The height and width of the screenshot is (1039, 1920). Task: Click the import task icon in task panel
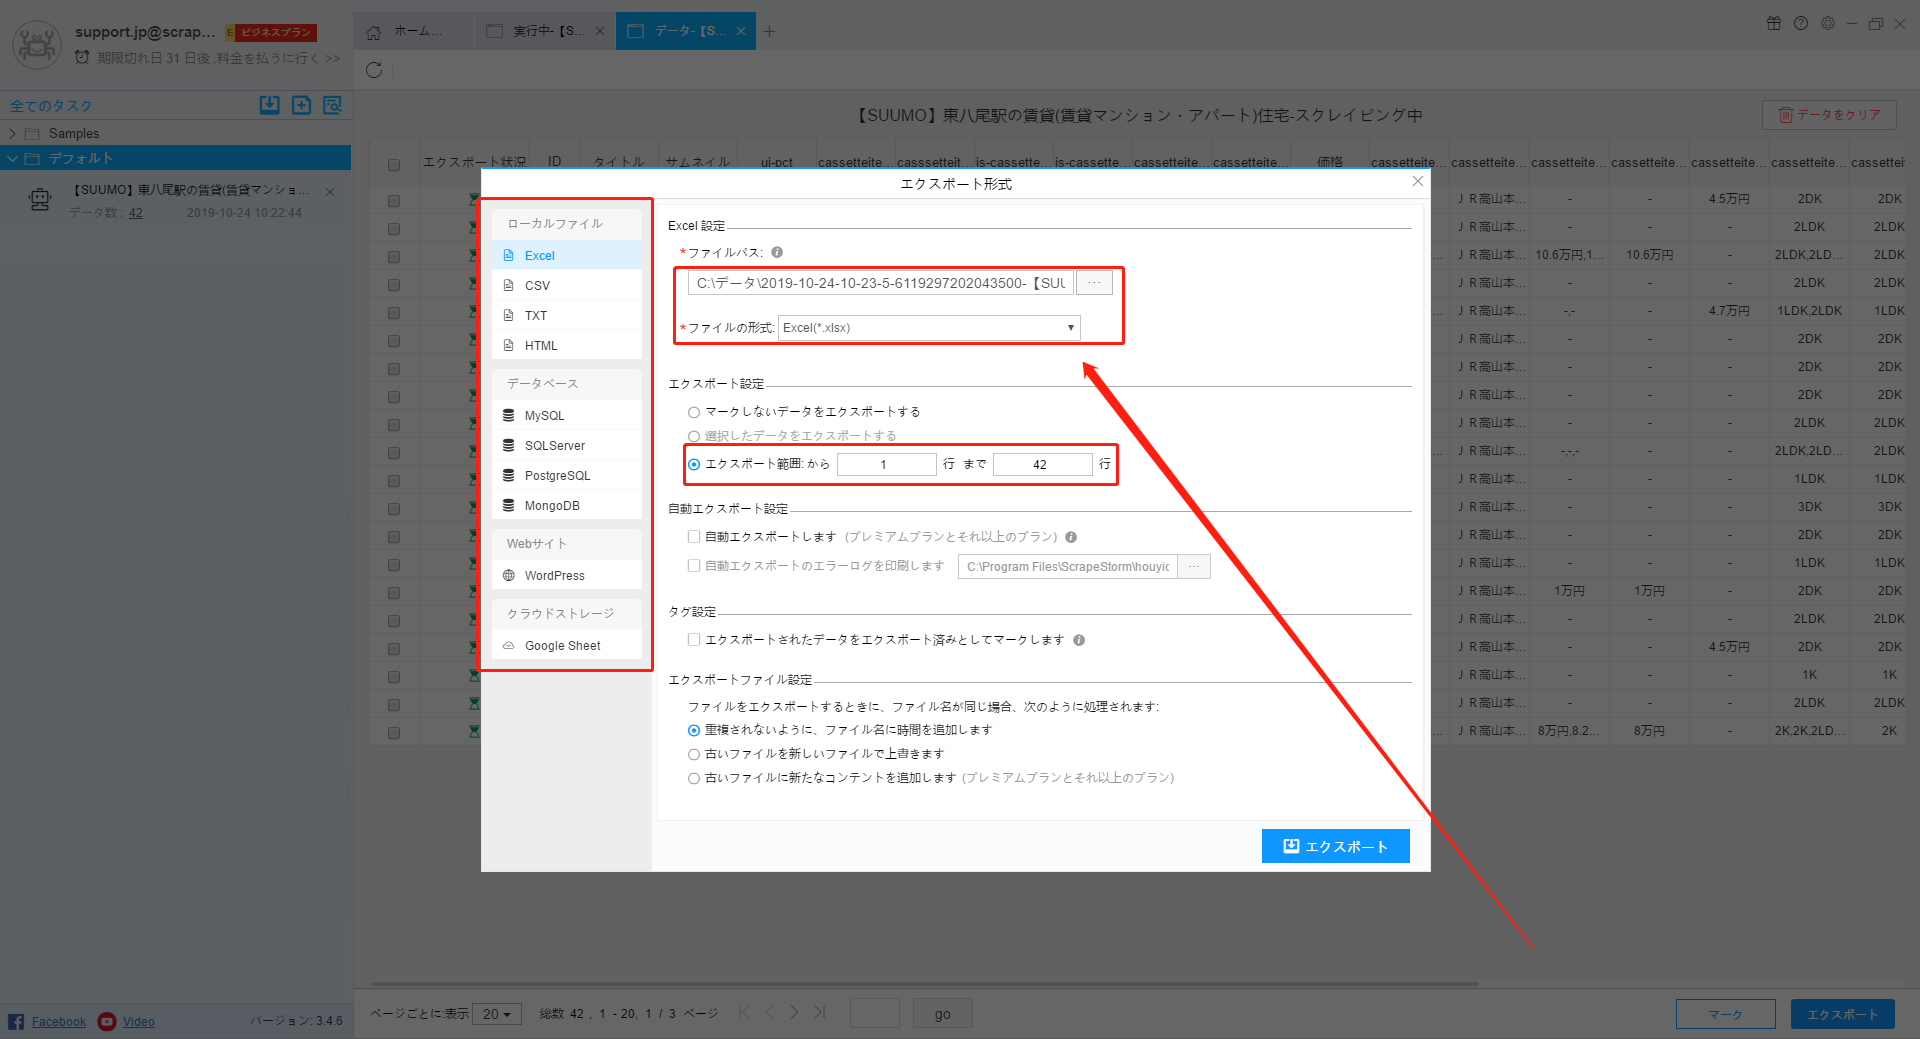coord(270,105)
